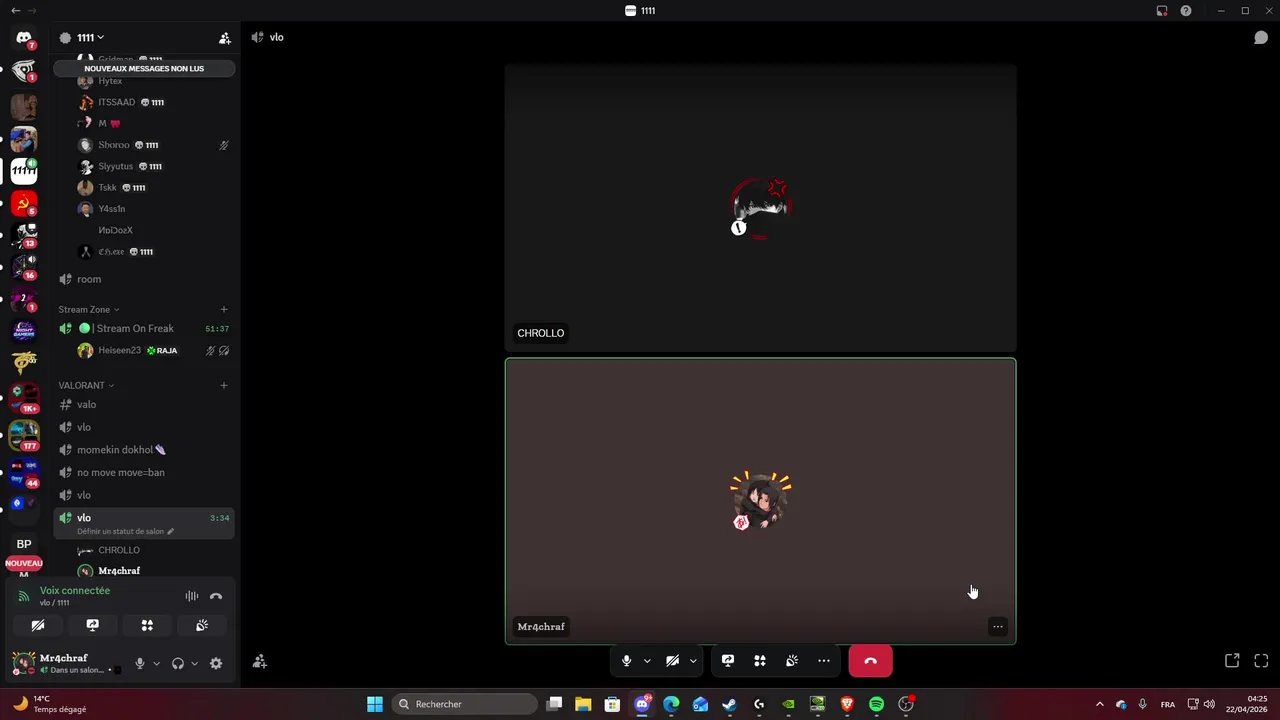Focus the CHROLLO video tile
This screenshot has width=1280, height=720.
[x=760, y=208]
